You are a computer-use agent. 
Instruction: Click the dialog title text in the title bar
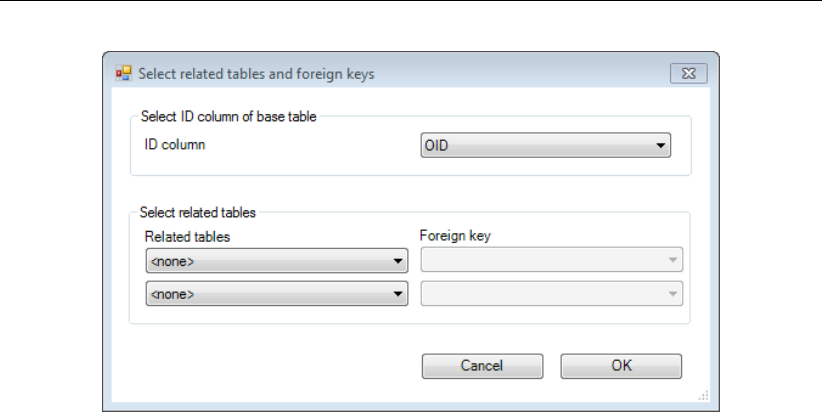coord(256,73)
